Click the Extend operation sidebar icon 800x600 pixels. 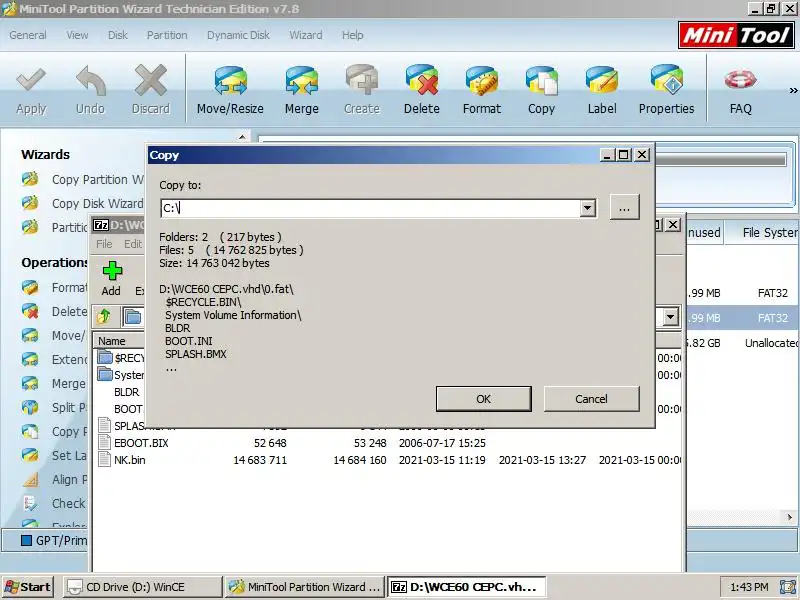click(x=30, y=359)
